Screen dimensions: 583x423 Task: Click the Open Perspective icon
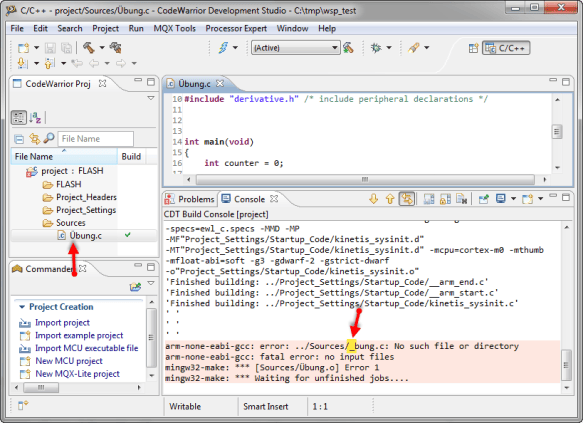pyautogui.click(x=473, y=48)
